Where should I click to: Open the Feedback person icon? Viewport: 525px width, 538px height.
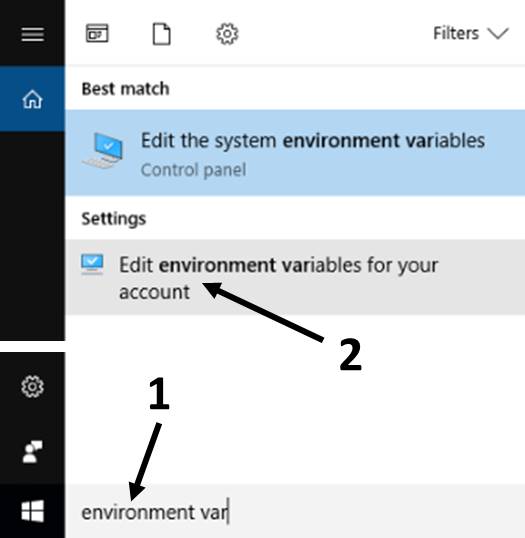click(32, 452)
